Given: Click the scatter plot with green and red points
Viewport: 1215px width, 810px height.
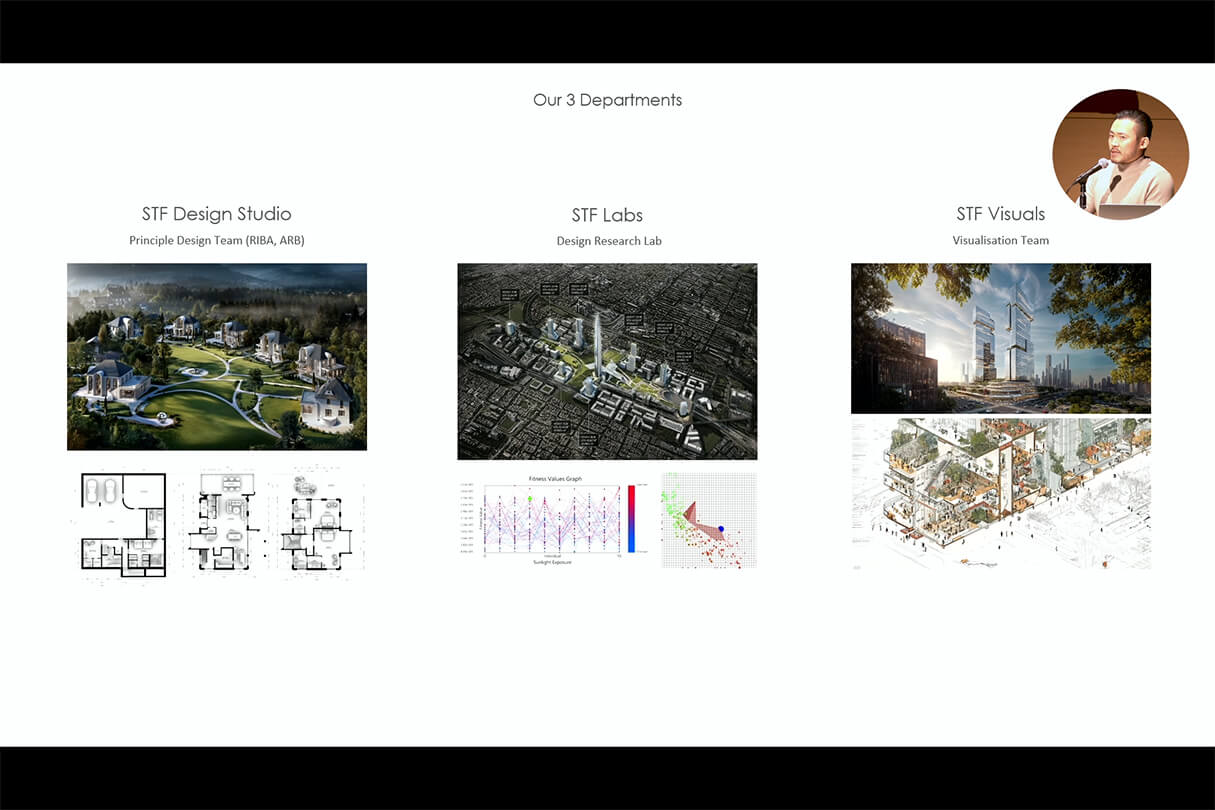Looking at the screenshot, I should pos(708,520).
